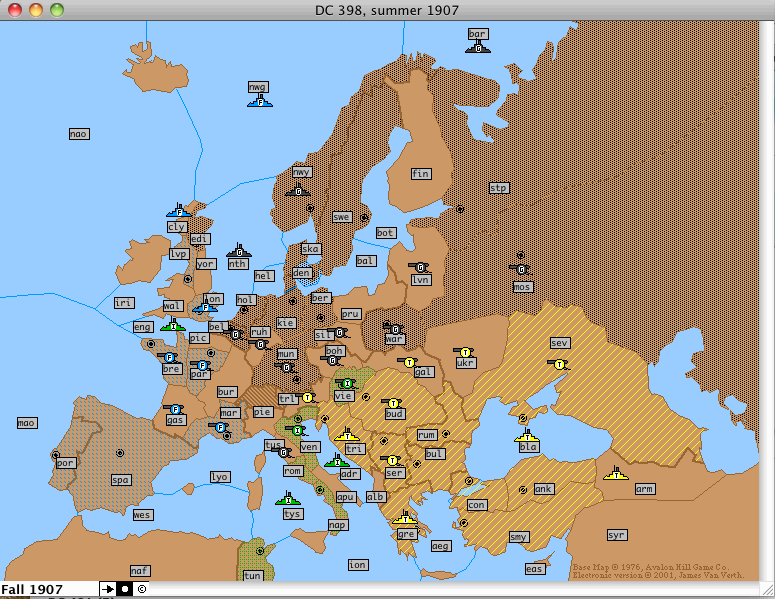The image size is (775, 599).
Task: Select the German army in Moscow
Action: pyautogui.click(x=521, y=269)
